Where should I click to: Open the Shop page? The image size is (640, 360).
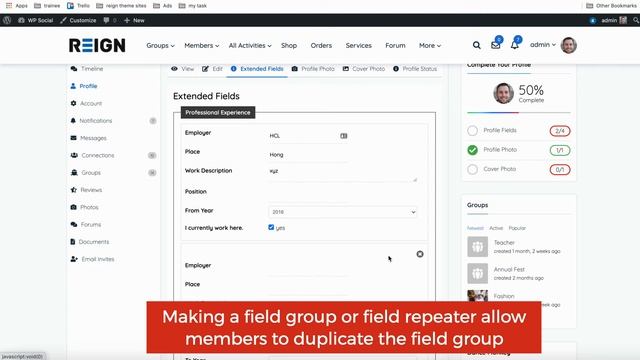[289, 45]
